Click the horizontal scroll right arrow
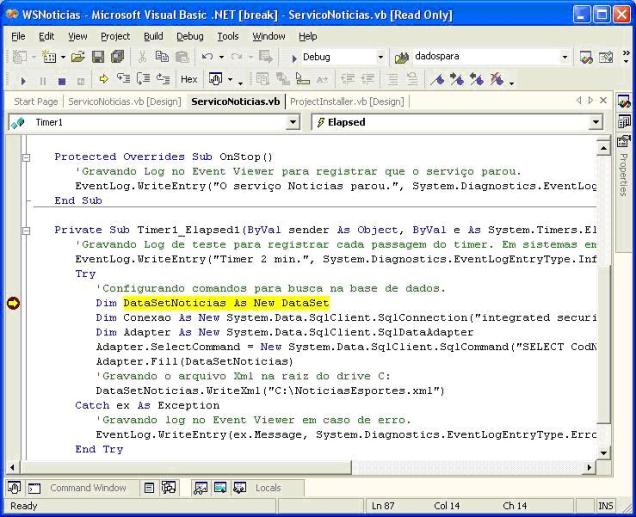Screen dimensions: 636x517 pyautogui.click(x=589, y=468)
